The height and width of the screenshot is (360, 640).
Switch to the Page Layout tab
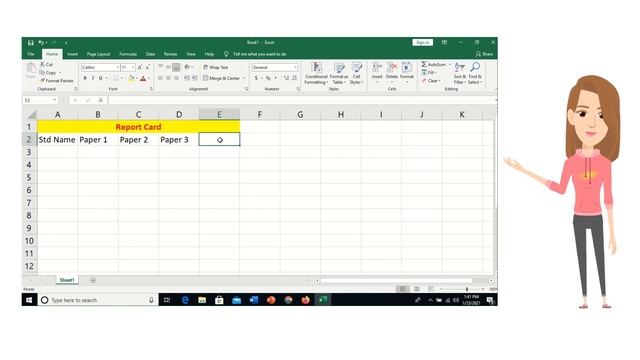tap(98, 54)
